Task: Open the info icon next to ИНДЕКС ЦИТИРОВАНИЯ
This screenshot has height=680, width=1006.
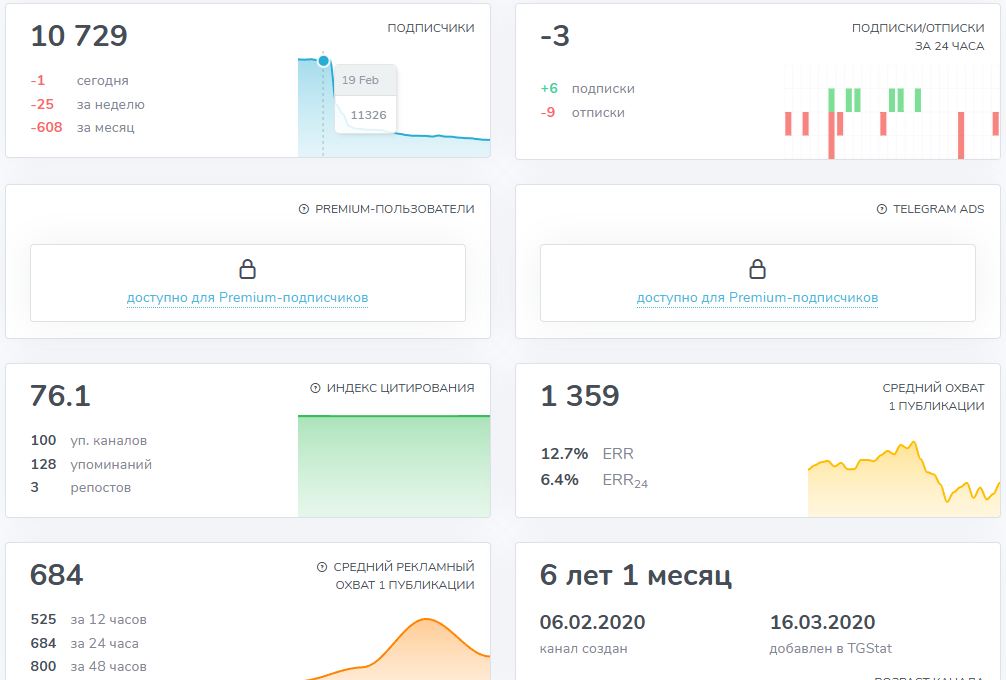Action: pos(316,388)
